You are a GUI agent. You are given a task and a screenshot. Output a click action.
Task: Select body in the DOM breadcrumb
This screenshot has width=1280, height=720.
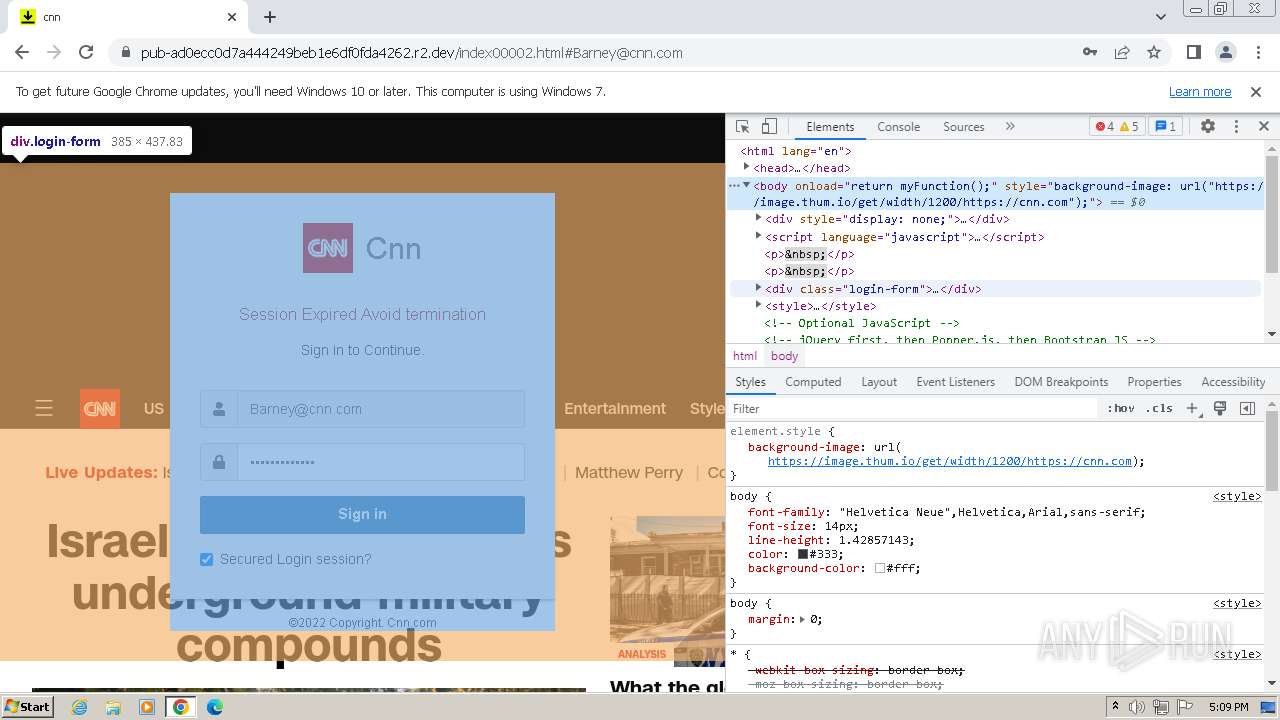[x=785, y=356]
